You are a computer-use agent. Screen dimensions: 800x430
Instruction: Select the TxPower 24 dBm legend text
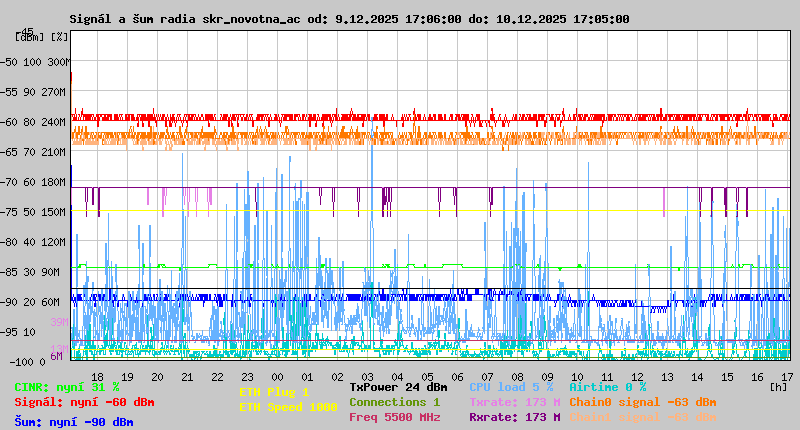(398, 387)
